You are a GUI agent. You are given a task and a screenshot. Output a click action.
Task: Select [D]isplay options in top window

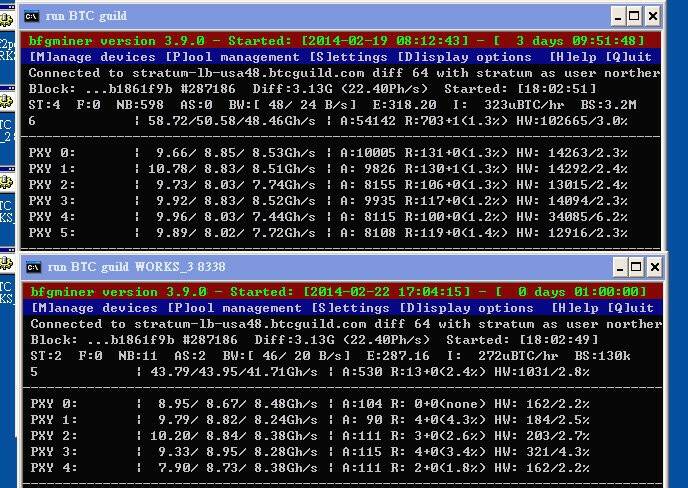[x=464, y=57]
